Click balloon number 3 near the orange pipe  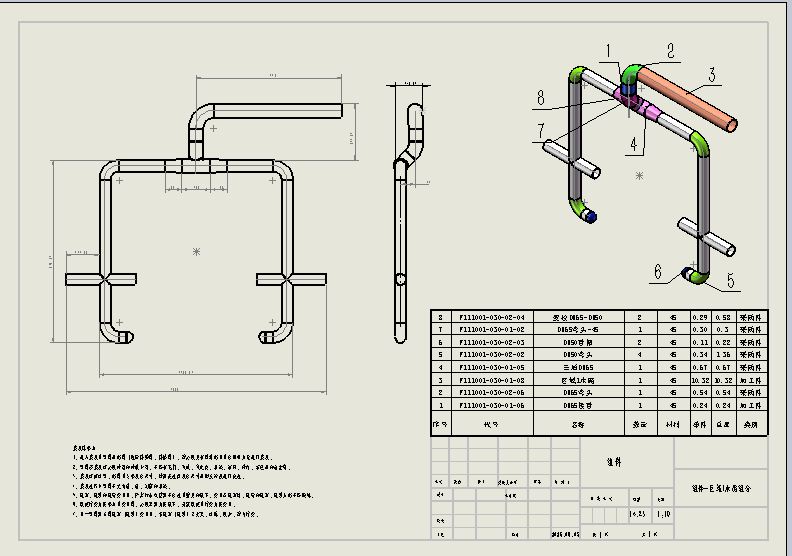[712, 75]
